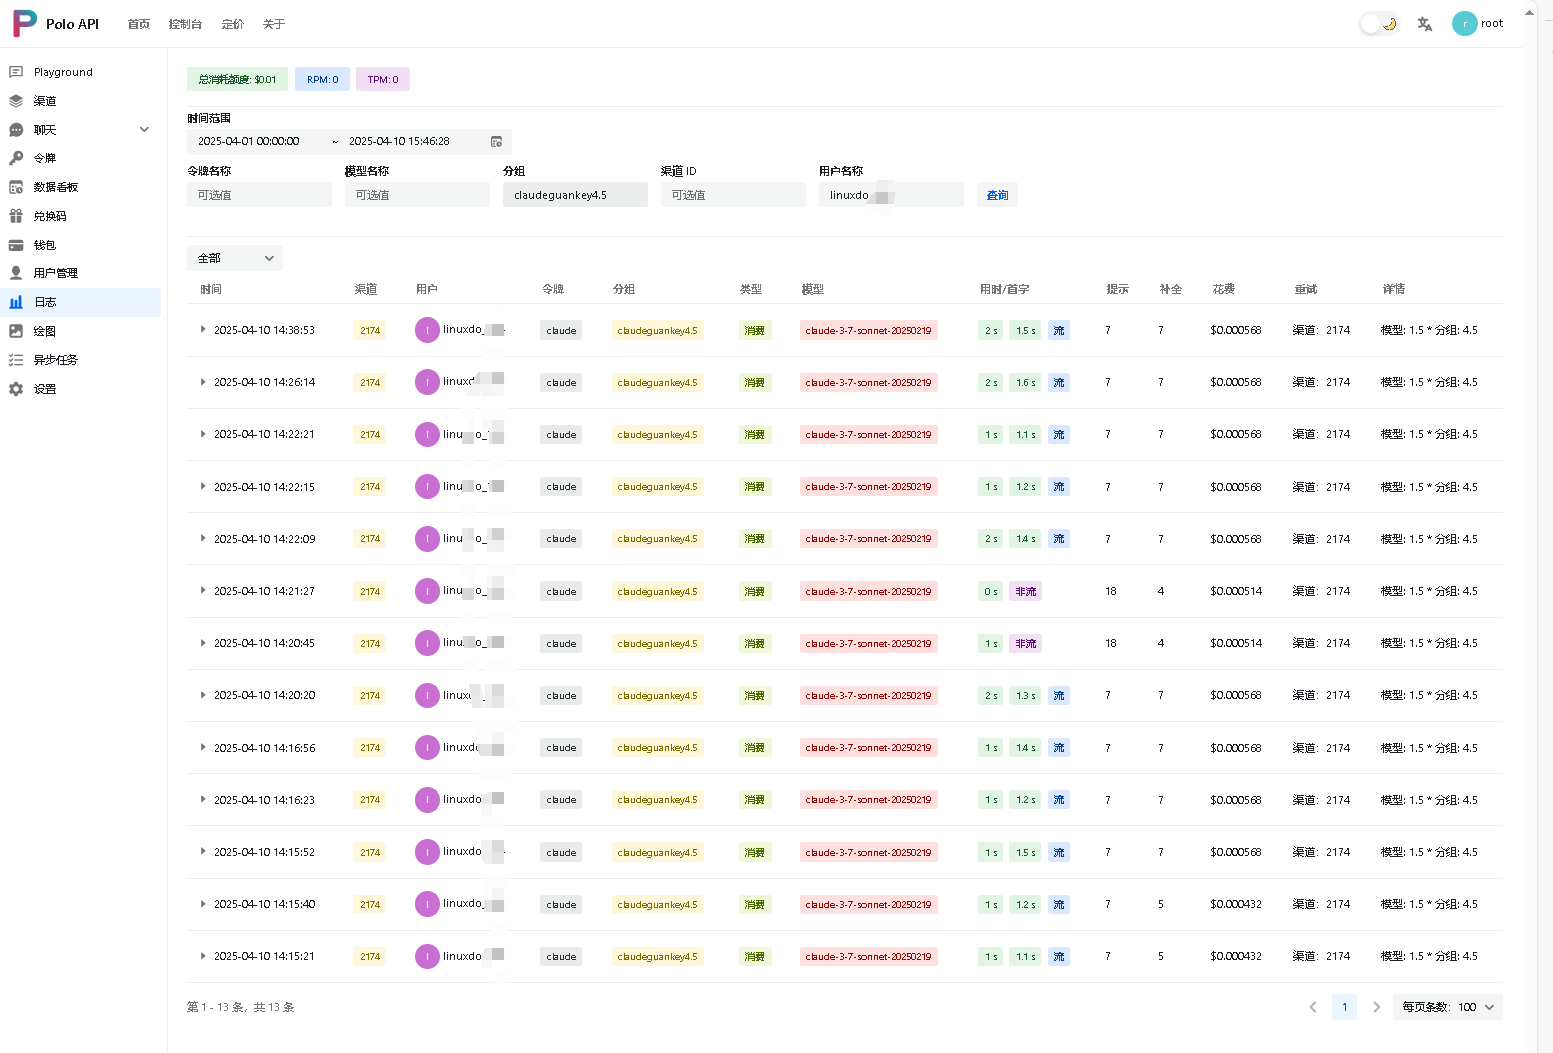Click the 查询 search button

tap(997, 195)
